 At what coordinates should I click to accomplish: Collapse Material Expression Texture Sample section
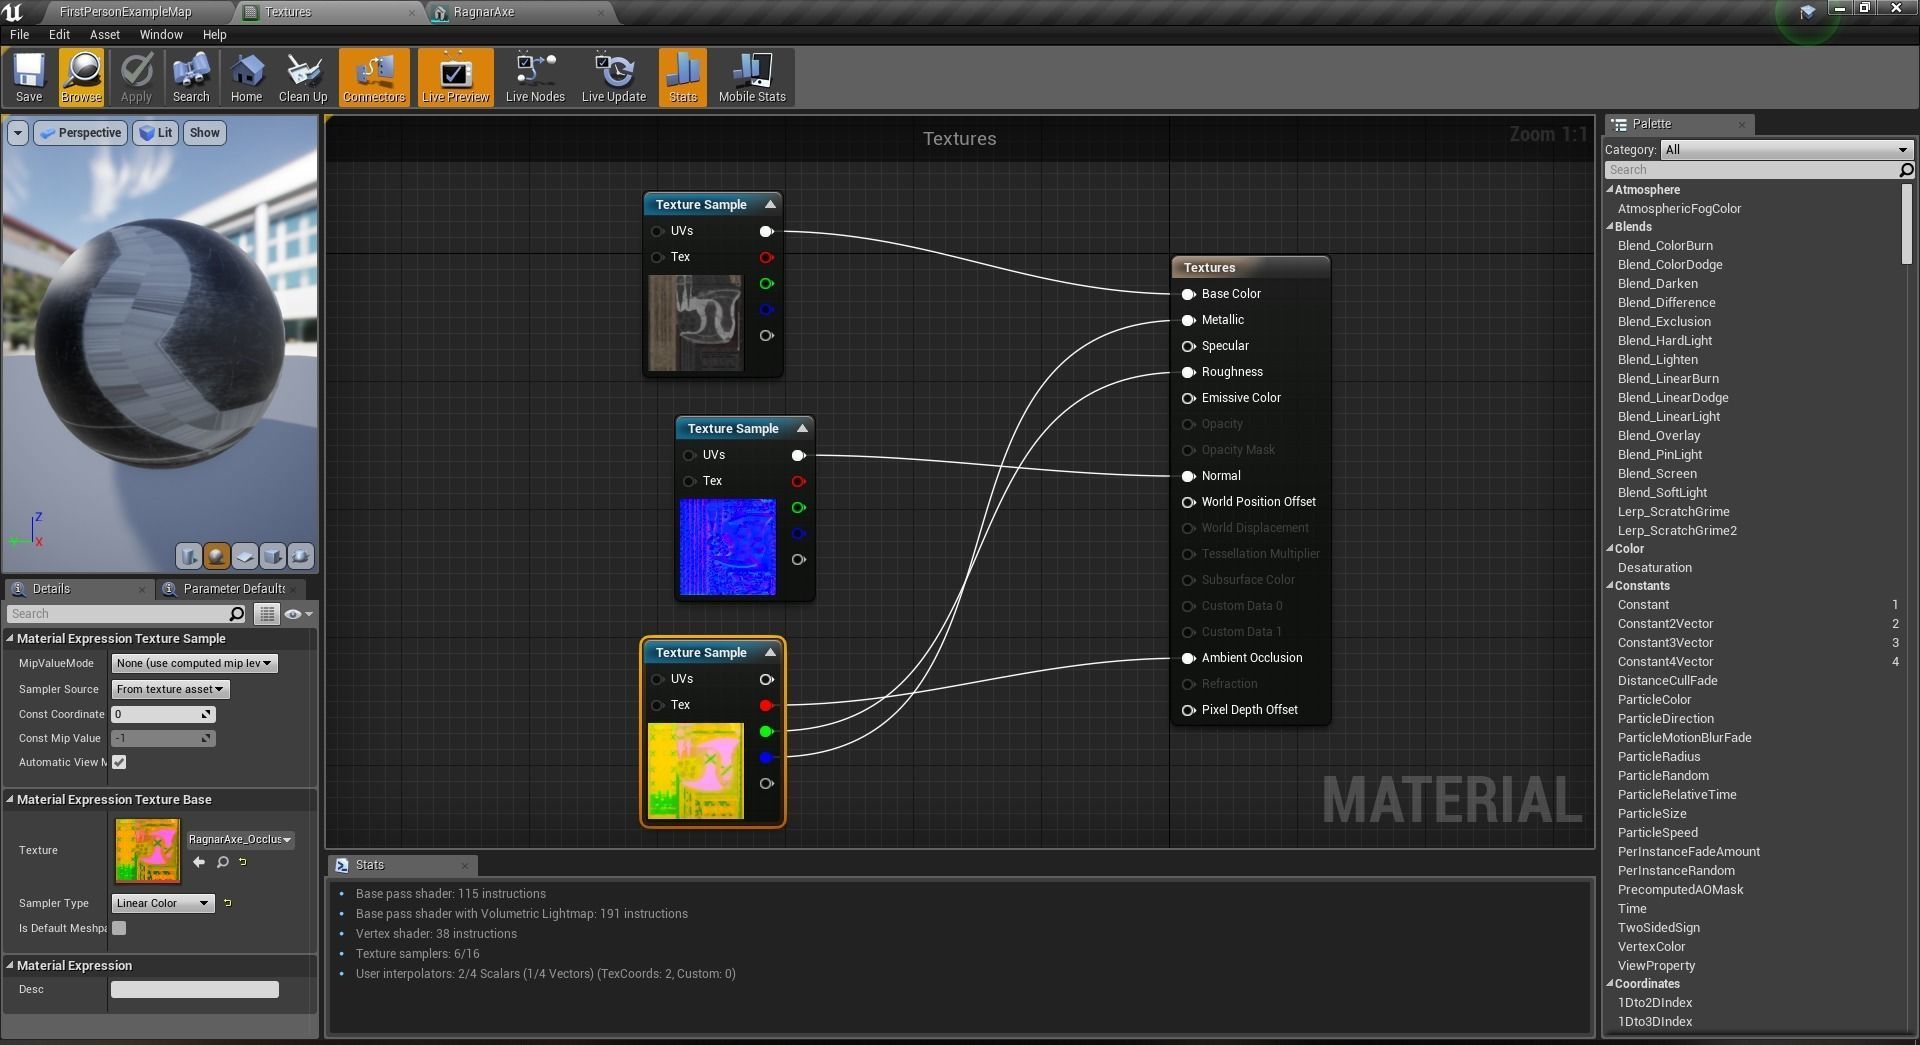[10, 638]
